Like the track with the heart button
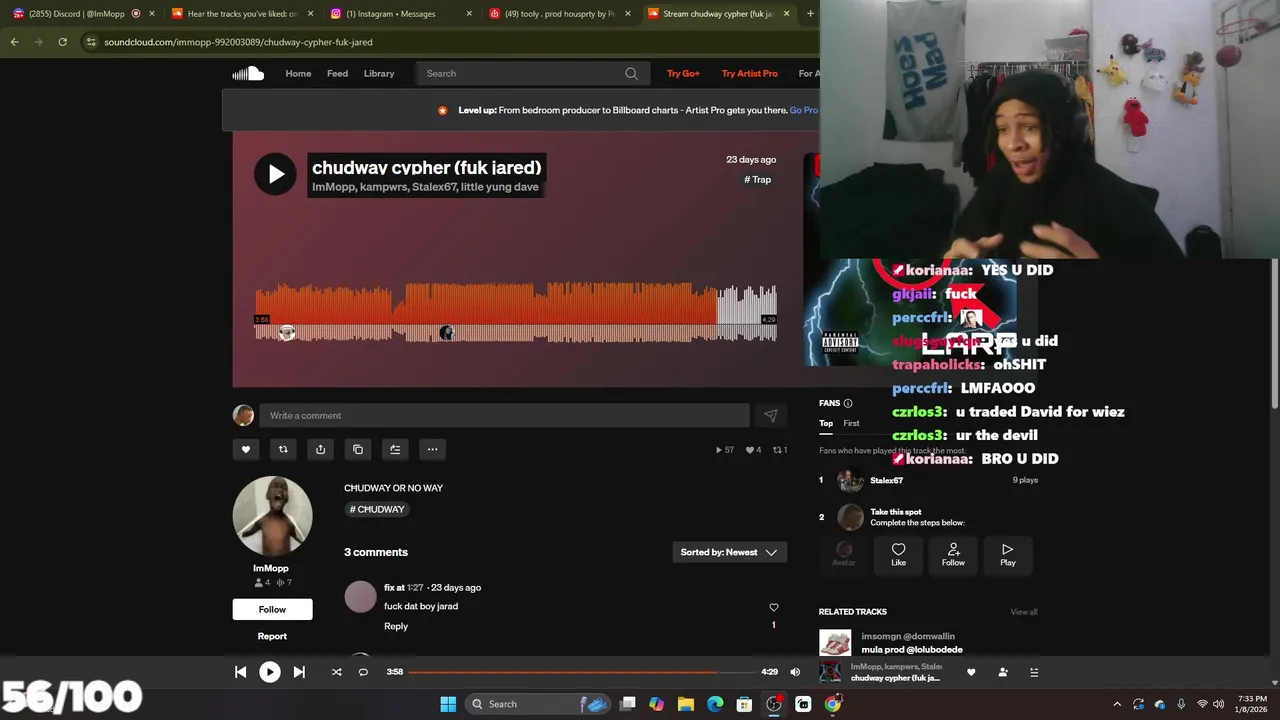 (x=246, y=449)
